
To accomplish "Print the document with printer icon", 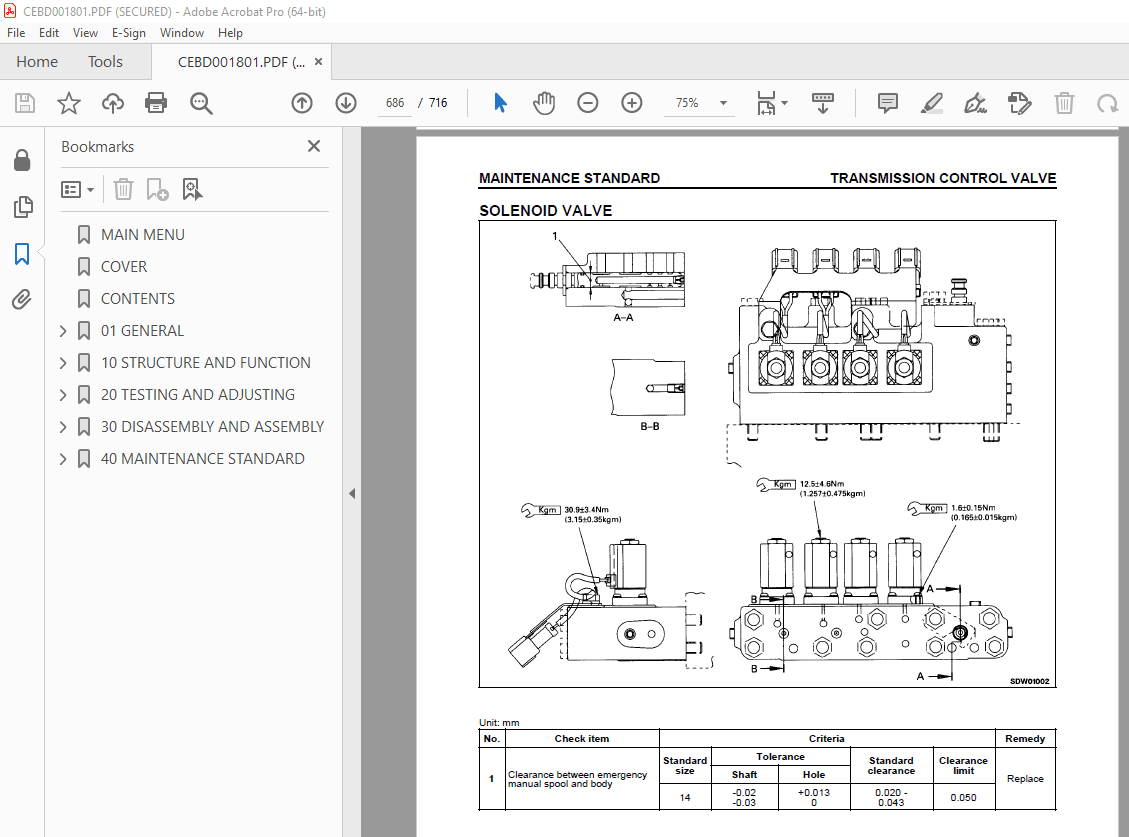I will pyautogui.click(x=156, y=103).
